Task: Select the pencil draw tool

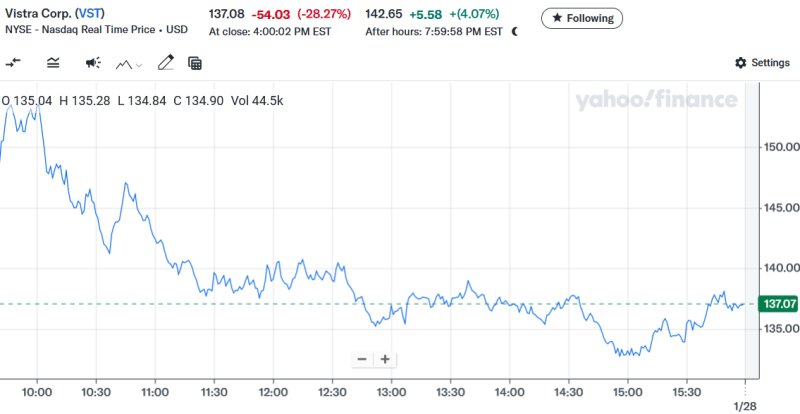Action: (x=165, y=63)
